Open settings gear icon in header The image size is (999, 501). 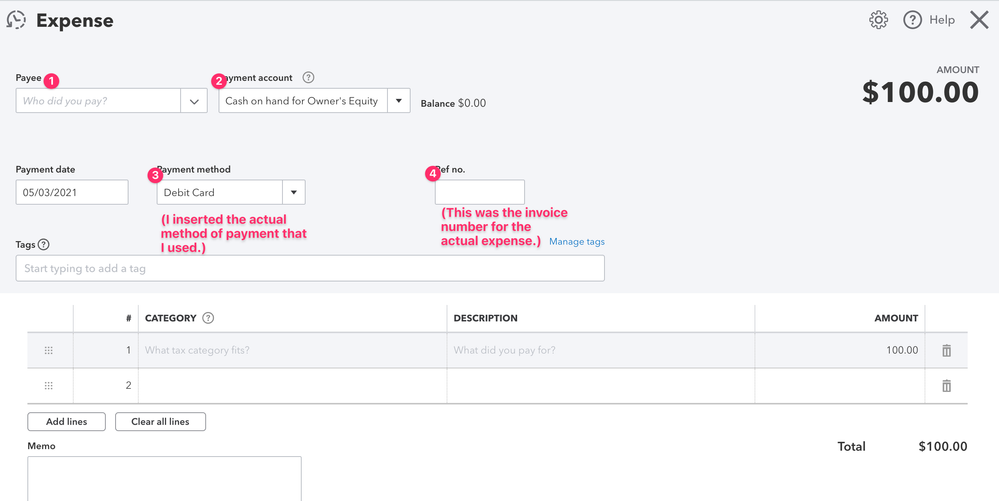coord(879,20)
